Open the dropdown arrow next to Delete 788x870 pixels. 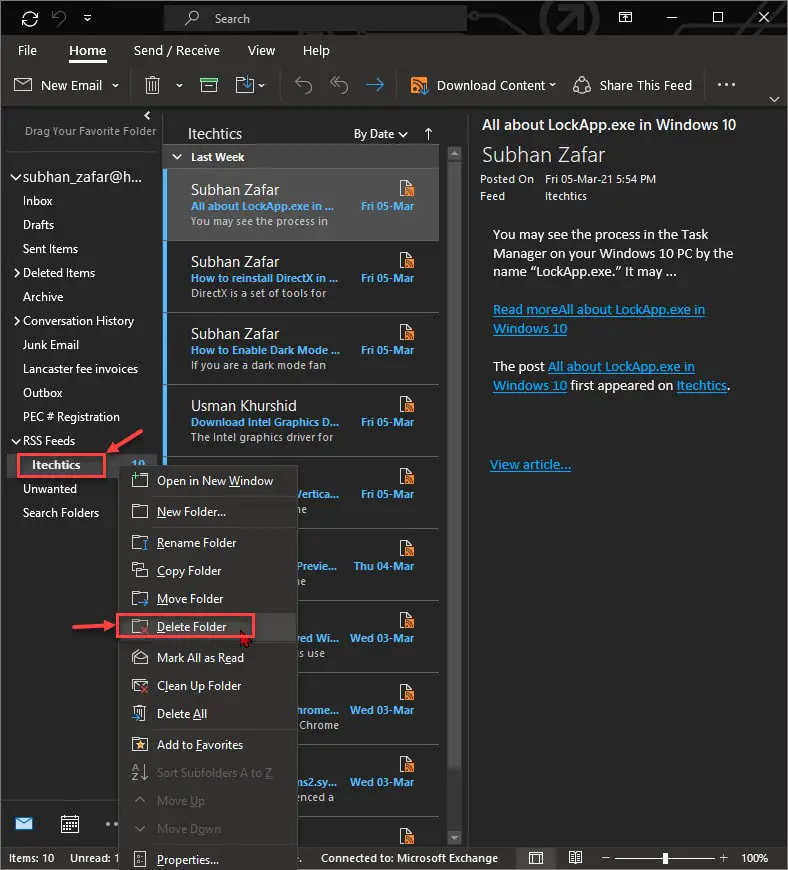pyautogui.click(x=179, y=85)
